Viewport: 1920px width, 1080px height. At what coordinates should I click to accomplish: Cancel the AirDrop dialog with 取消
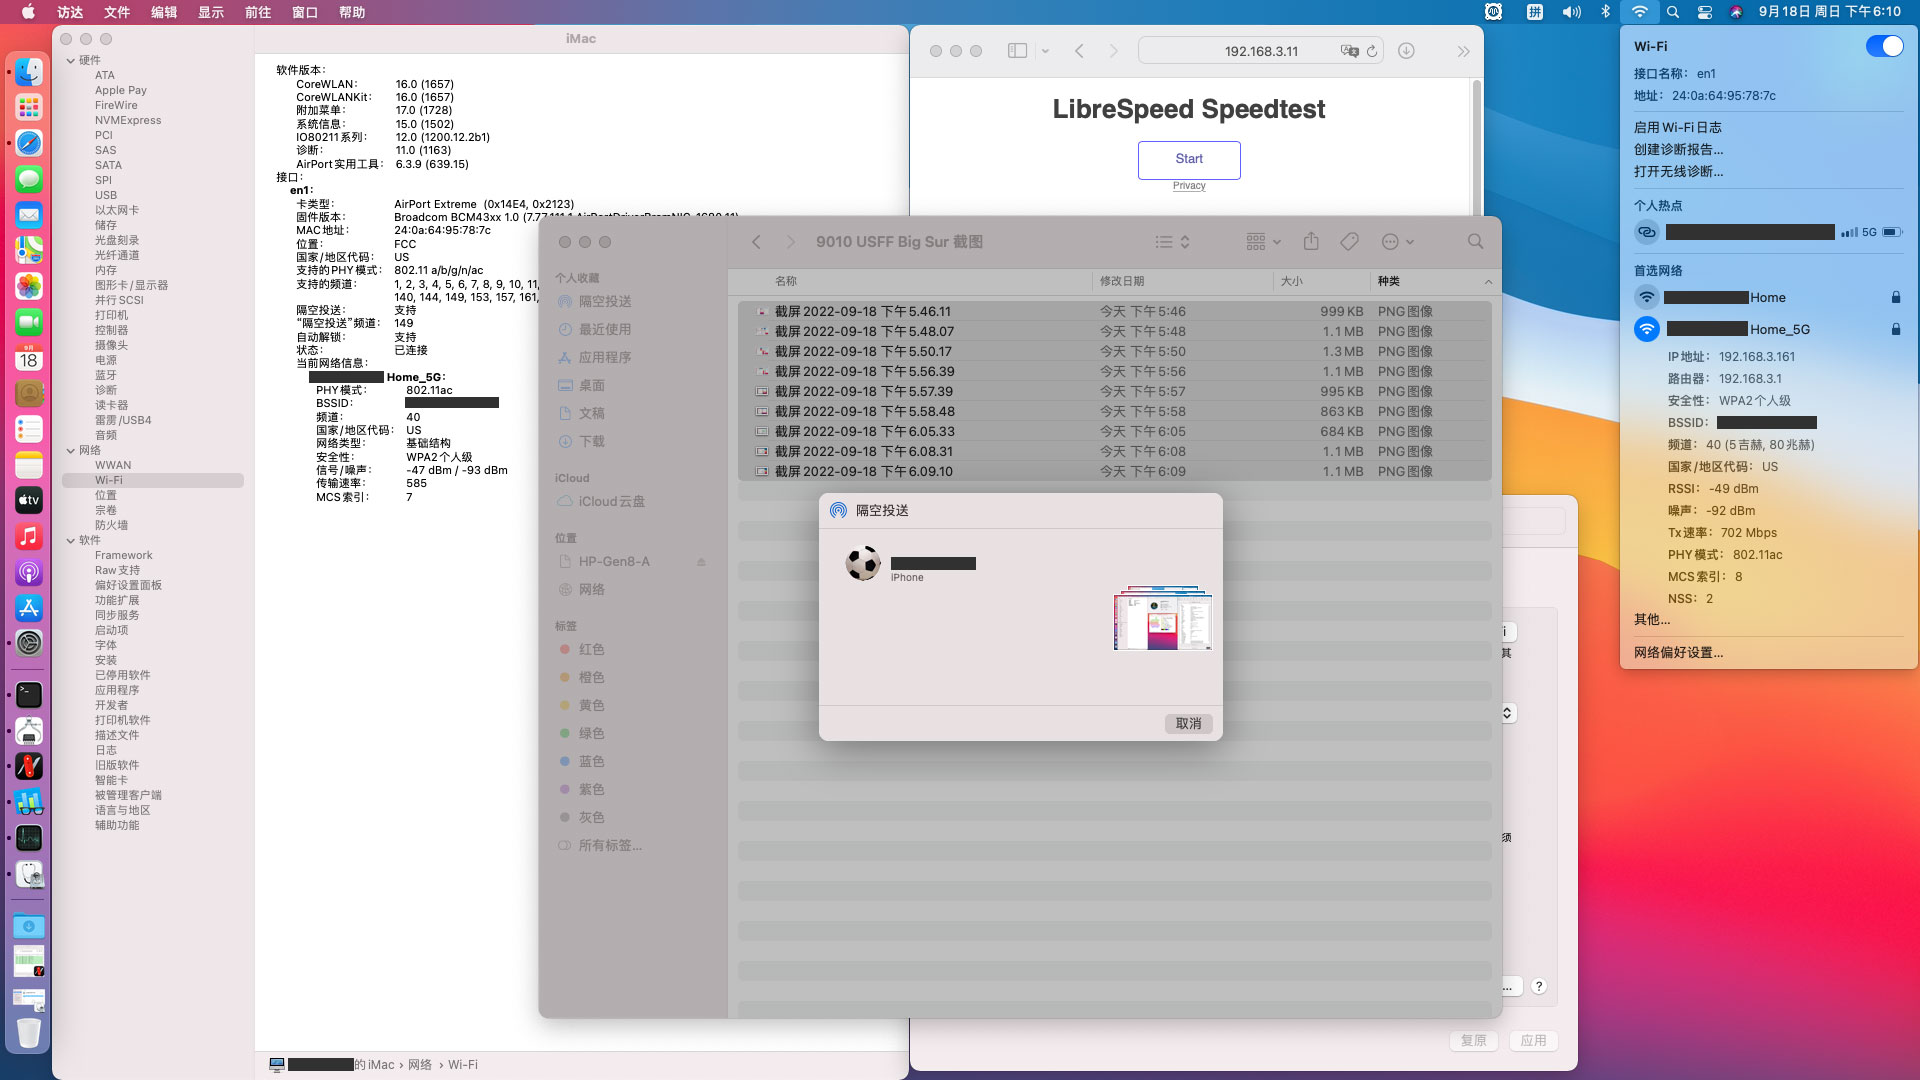[x=1188, y=724]
